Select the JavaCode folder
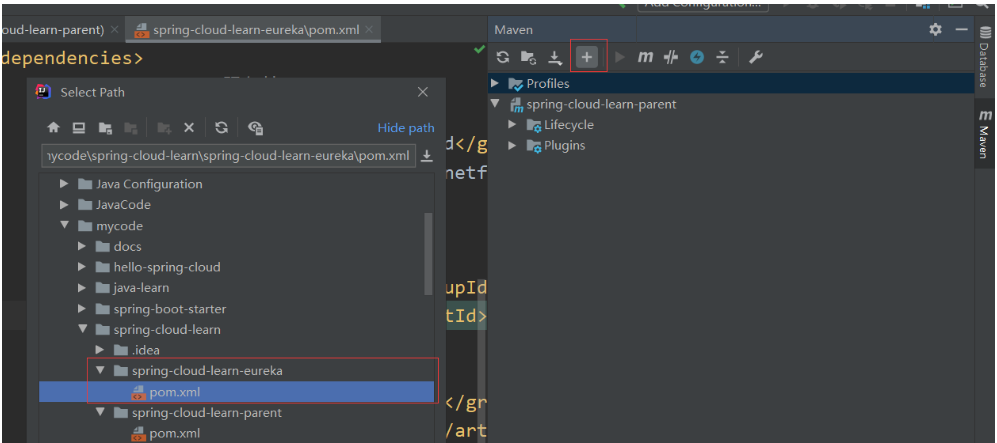The width and height of the screenshot is (997, 443). (x=123, y=205)
